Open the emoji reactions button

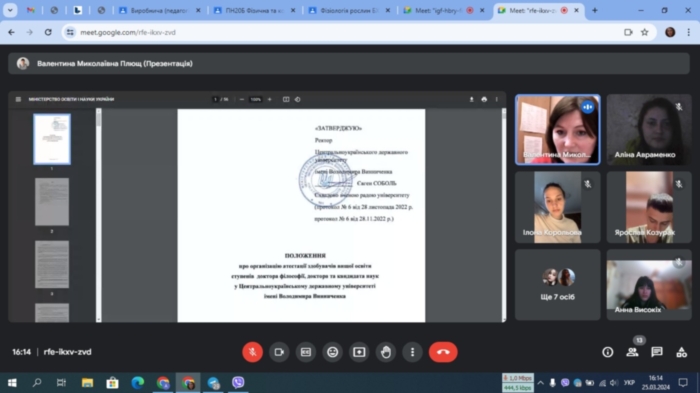333,352
